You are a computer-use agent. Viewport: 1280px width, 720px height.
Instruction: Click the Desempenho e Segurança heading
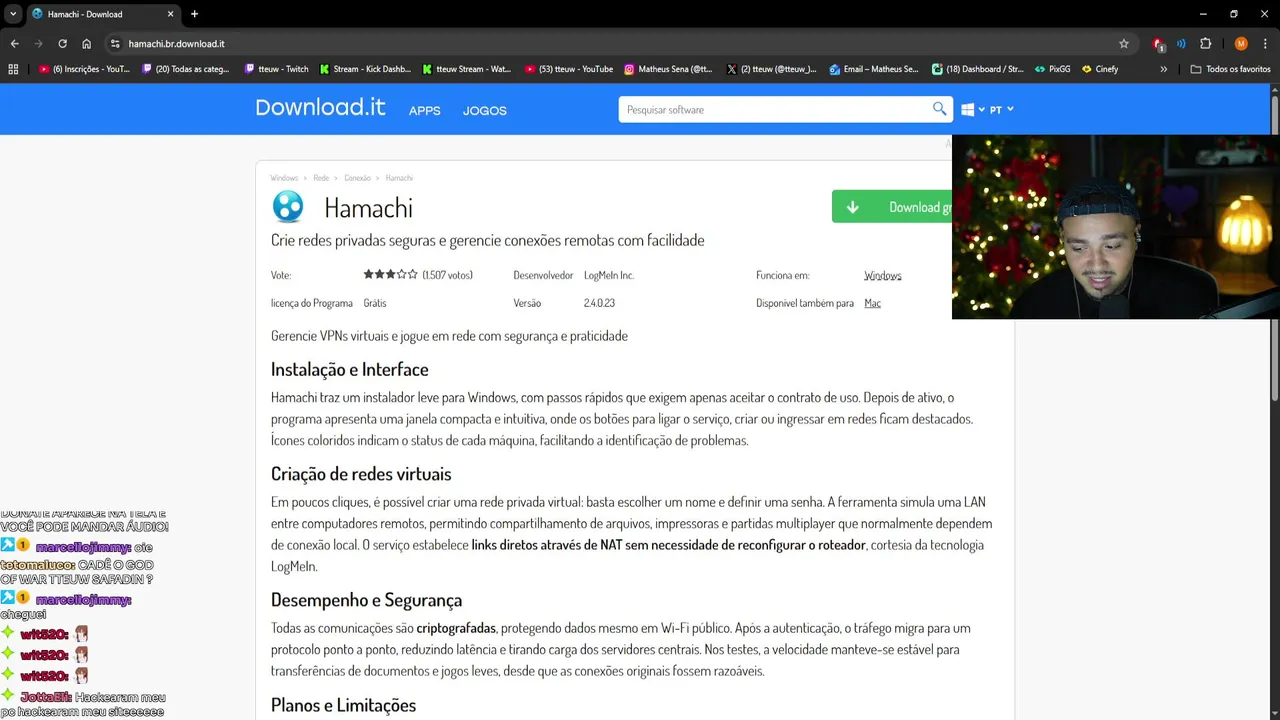pyautogui.click(x=366, y=600)
